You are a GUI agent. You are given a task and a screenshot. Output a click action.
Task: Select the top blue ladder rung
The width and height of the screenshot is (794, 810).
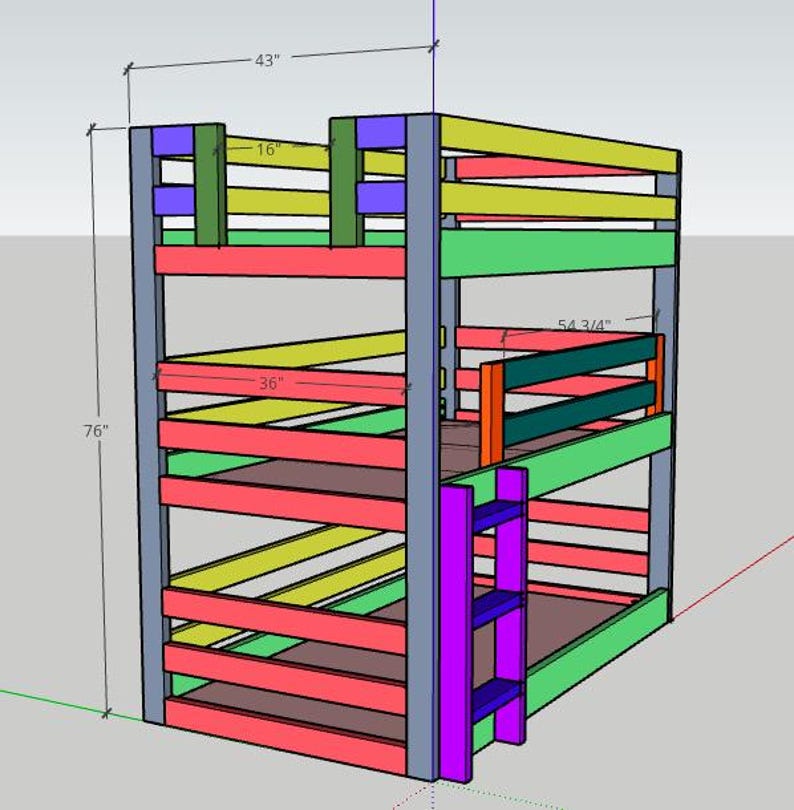pos(499,516)
